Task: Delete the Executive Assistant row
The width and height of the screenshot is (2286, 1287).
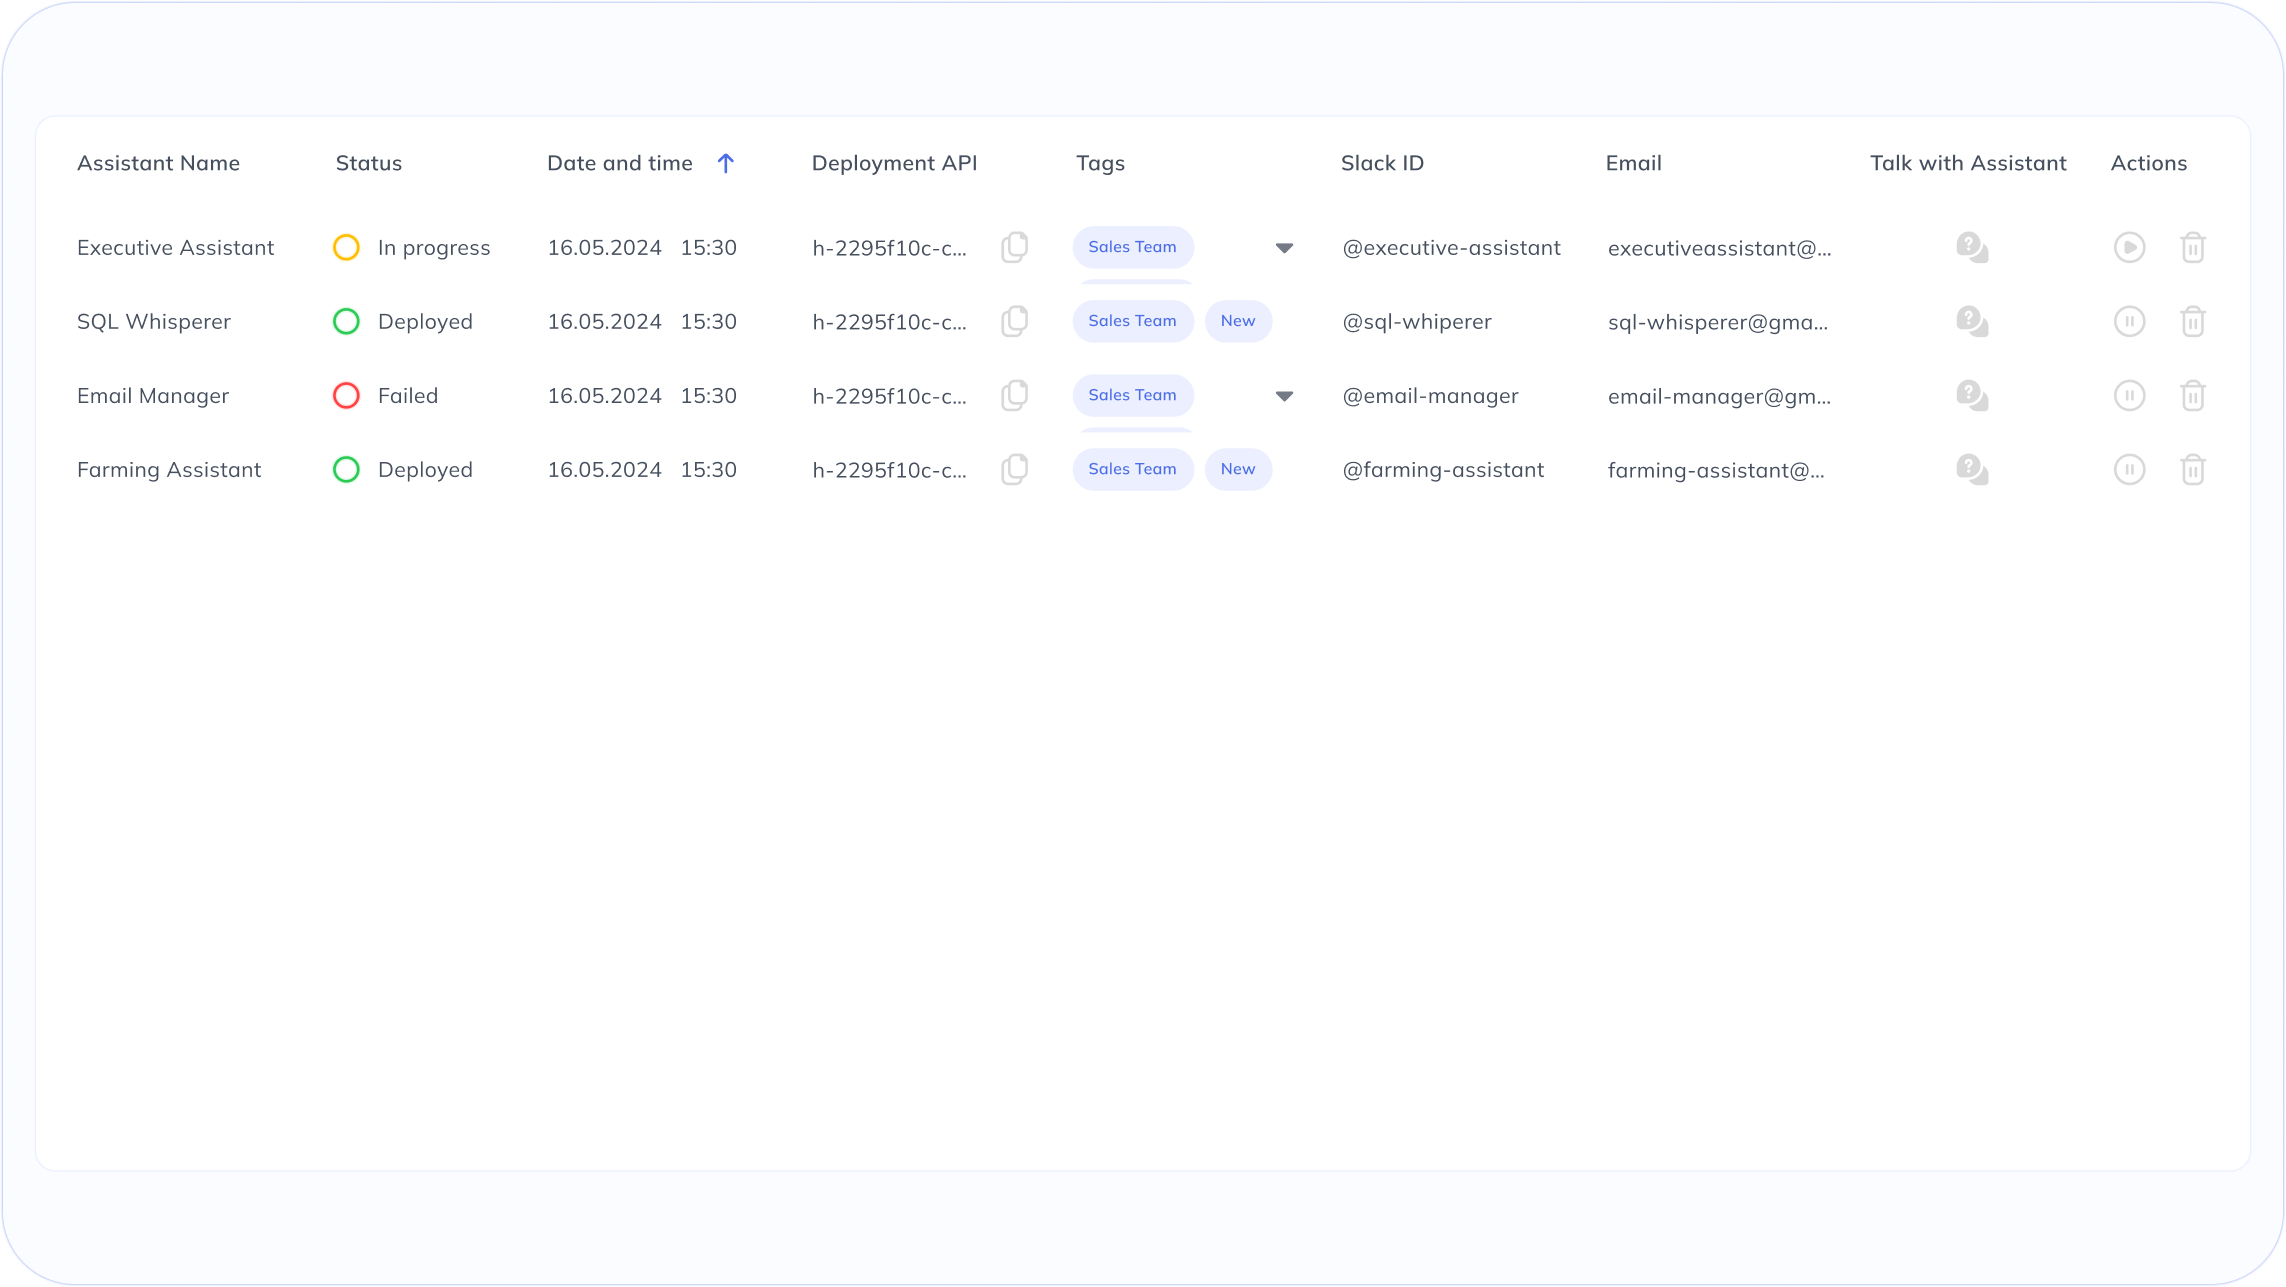Action: (2193, 247)
